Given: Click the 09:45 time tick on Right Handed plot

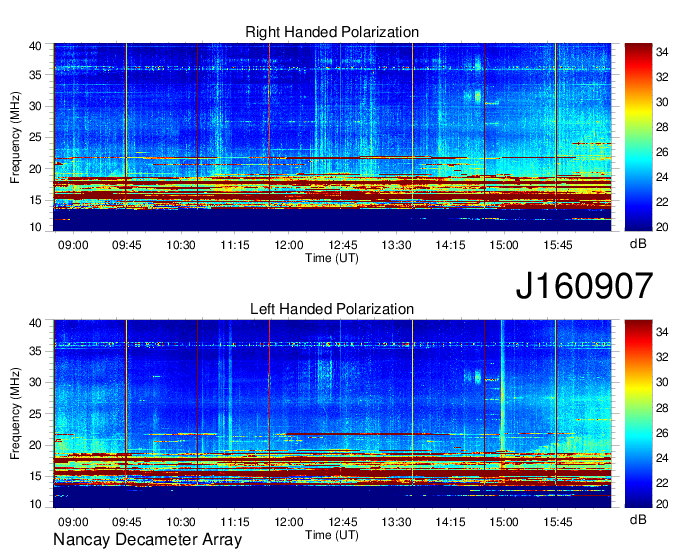Looking at the screenshot, I should [x=127, y=245].
